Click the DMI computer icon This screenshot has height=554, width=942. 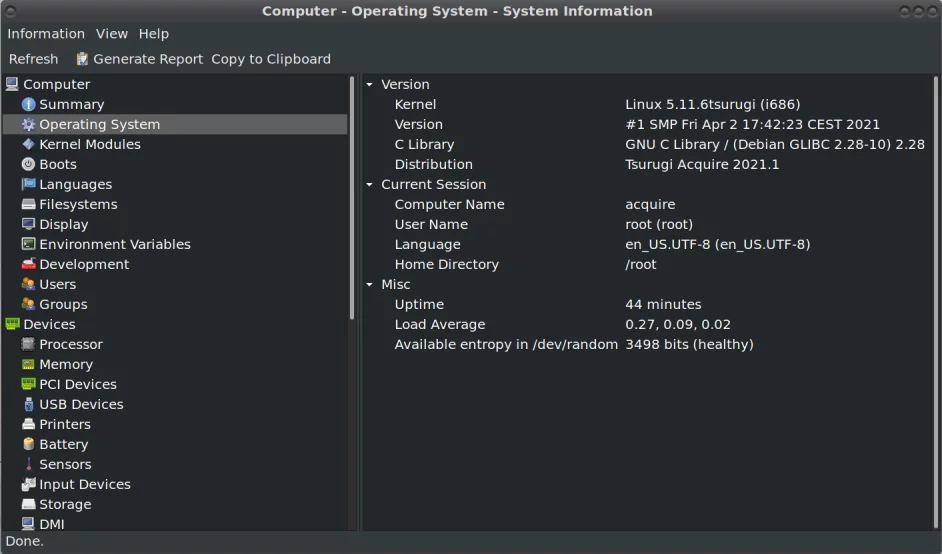28,524
